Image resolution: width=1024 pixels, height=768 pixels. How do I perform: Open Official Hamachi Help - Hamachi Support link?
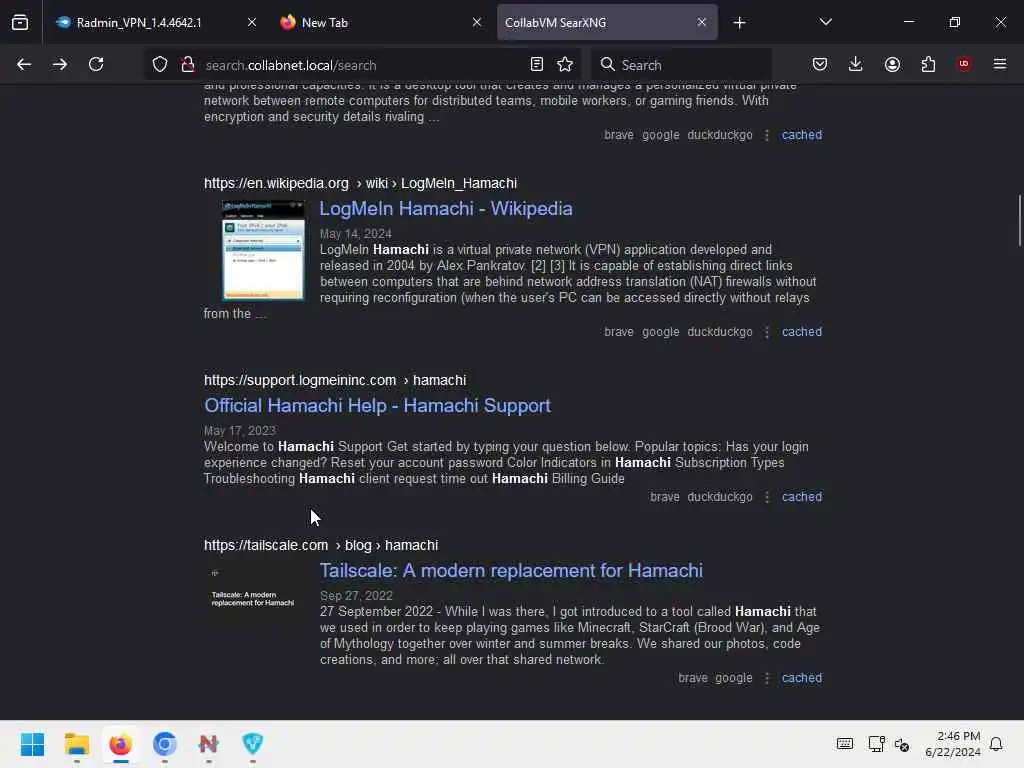pos(377,406)
